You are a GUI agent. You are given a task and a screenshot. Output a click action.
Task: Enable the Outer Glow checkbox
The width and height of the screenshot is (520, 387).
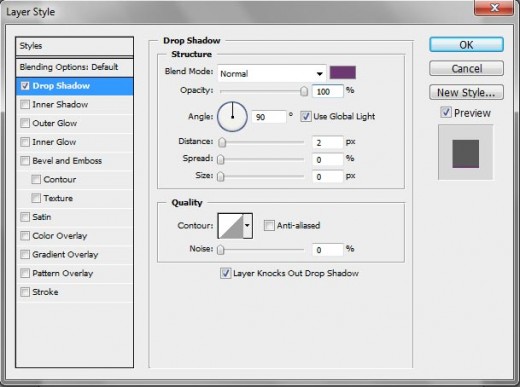pyautogui.click(x=25, y=123)
